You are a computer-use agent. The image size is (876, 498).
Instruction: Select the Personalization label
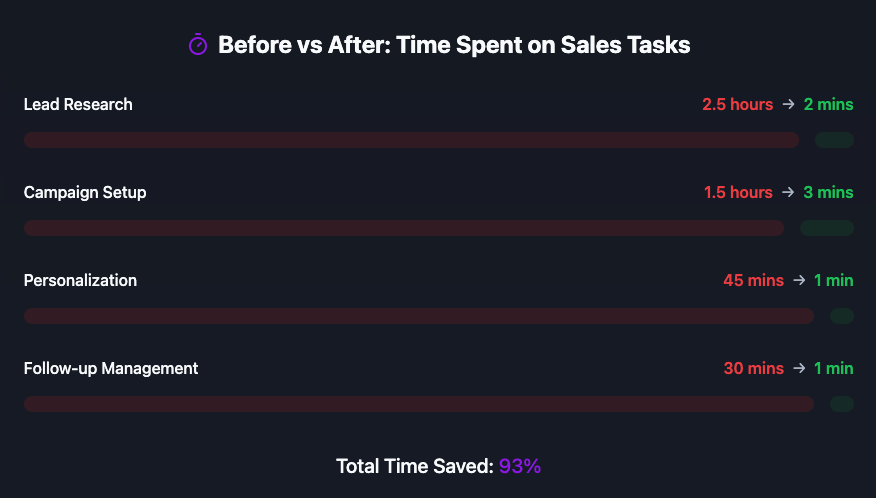80,280
